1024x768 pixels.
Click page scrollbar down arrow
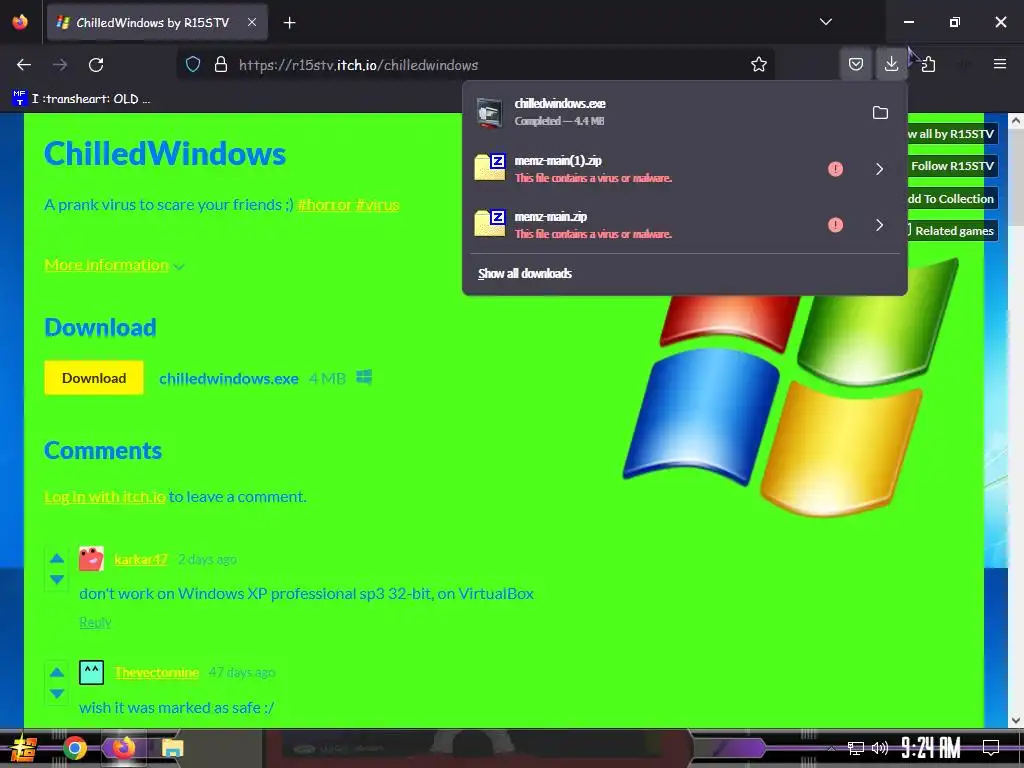pyautogui.click(x=1016, y=720)
